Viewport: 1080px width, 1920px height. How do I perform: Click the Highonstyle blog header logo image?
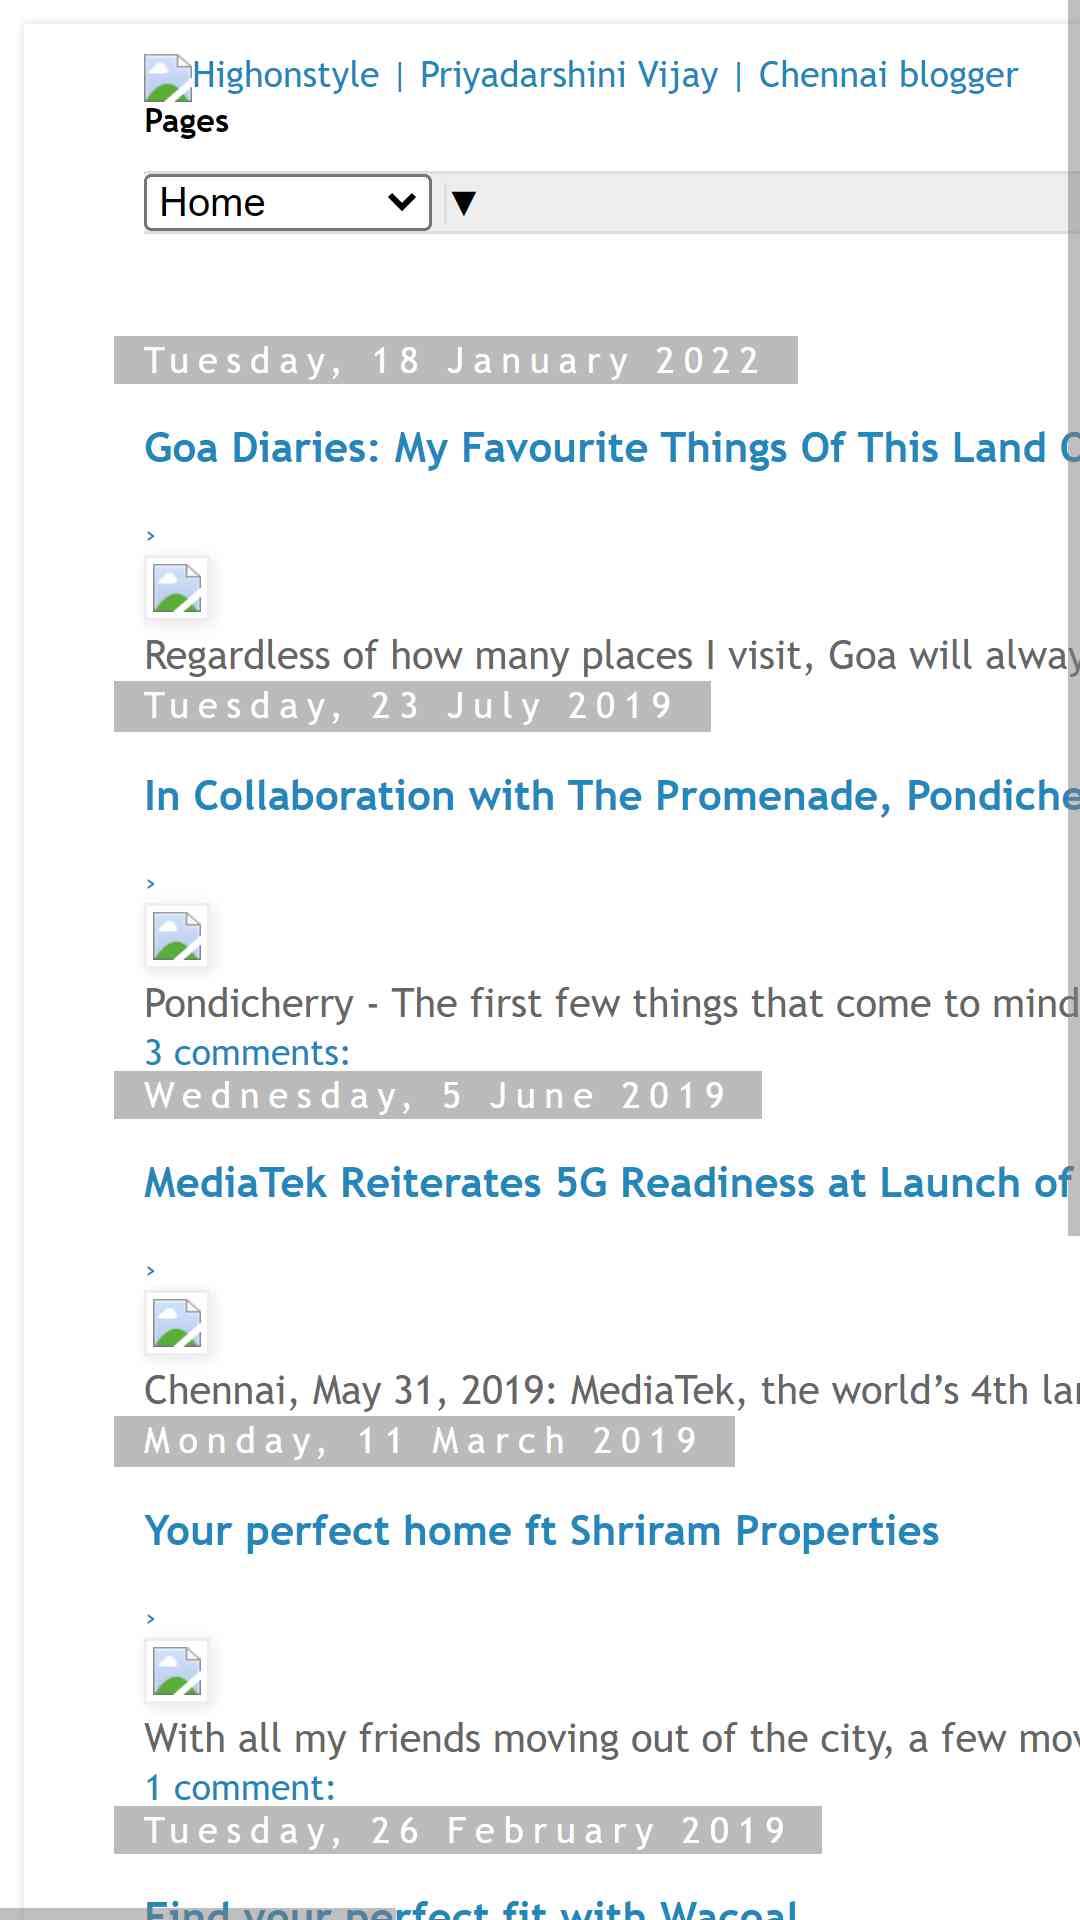168,78
